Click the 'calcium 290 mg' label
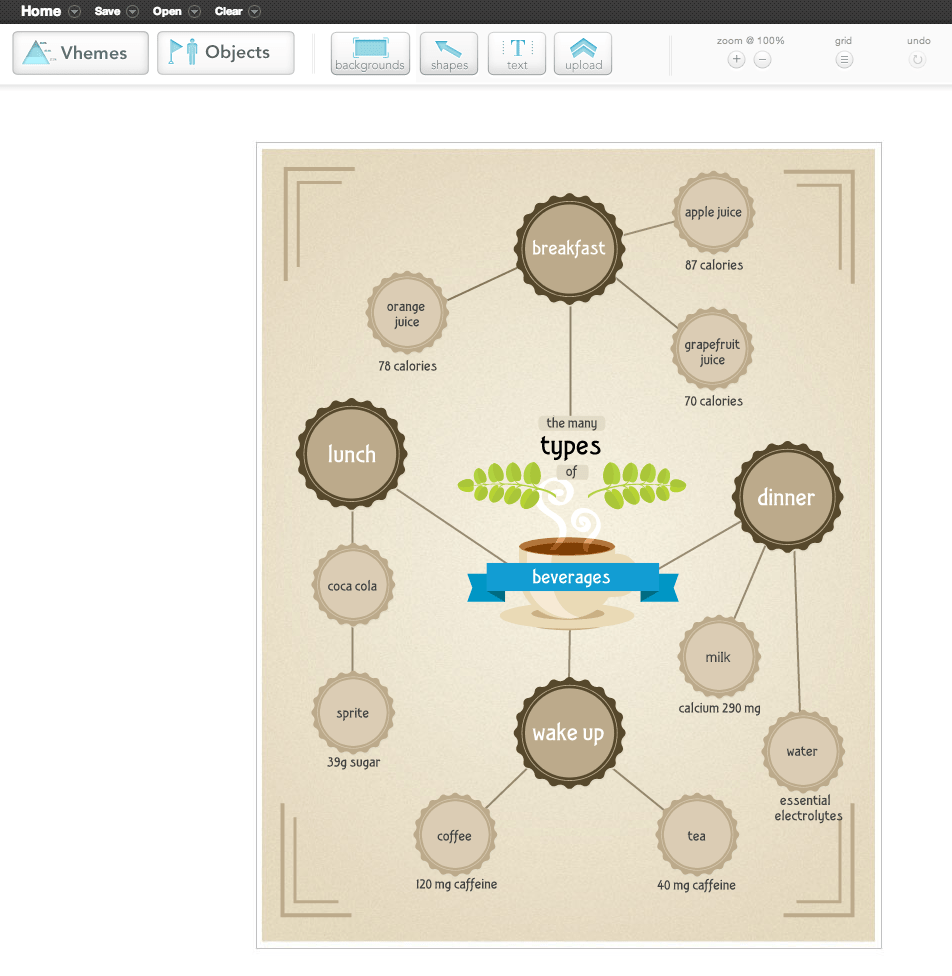952x976 pixels. 720,708
